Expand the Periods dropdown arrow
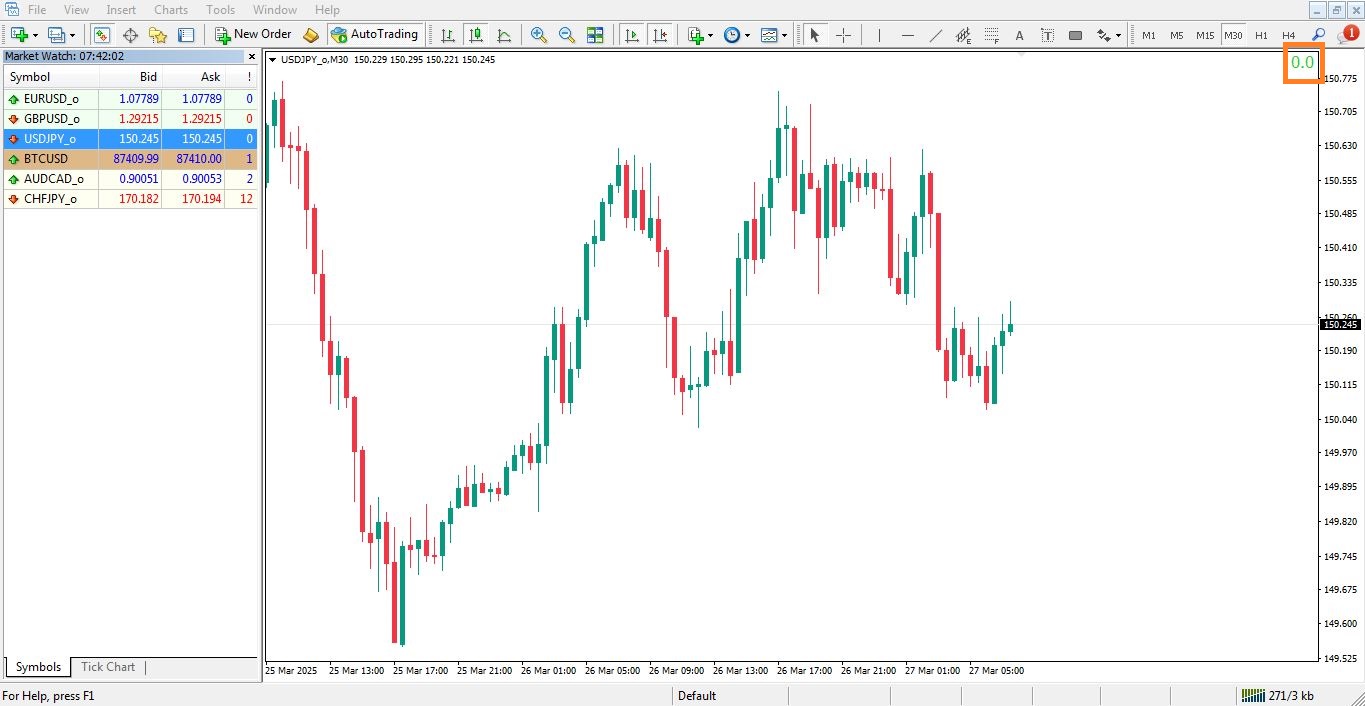This screenshot has height=706, width=1365. (747, 35)
